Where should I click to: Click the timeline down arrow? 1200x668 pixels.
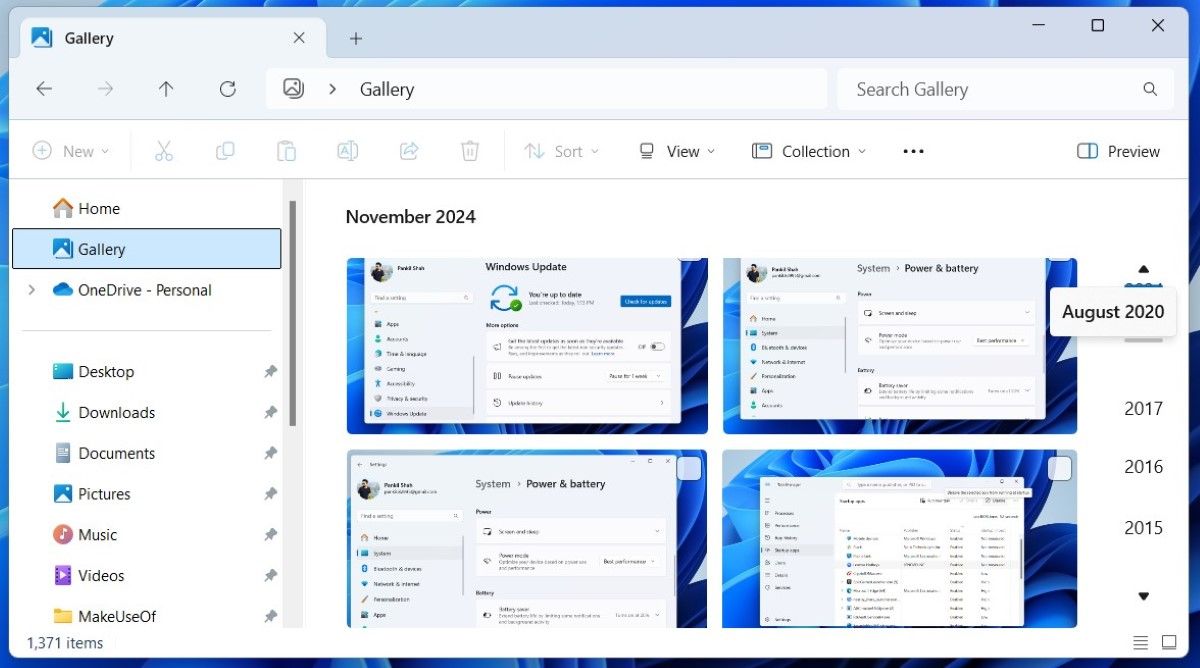pyautogui.click(x=1144, y=597)
